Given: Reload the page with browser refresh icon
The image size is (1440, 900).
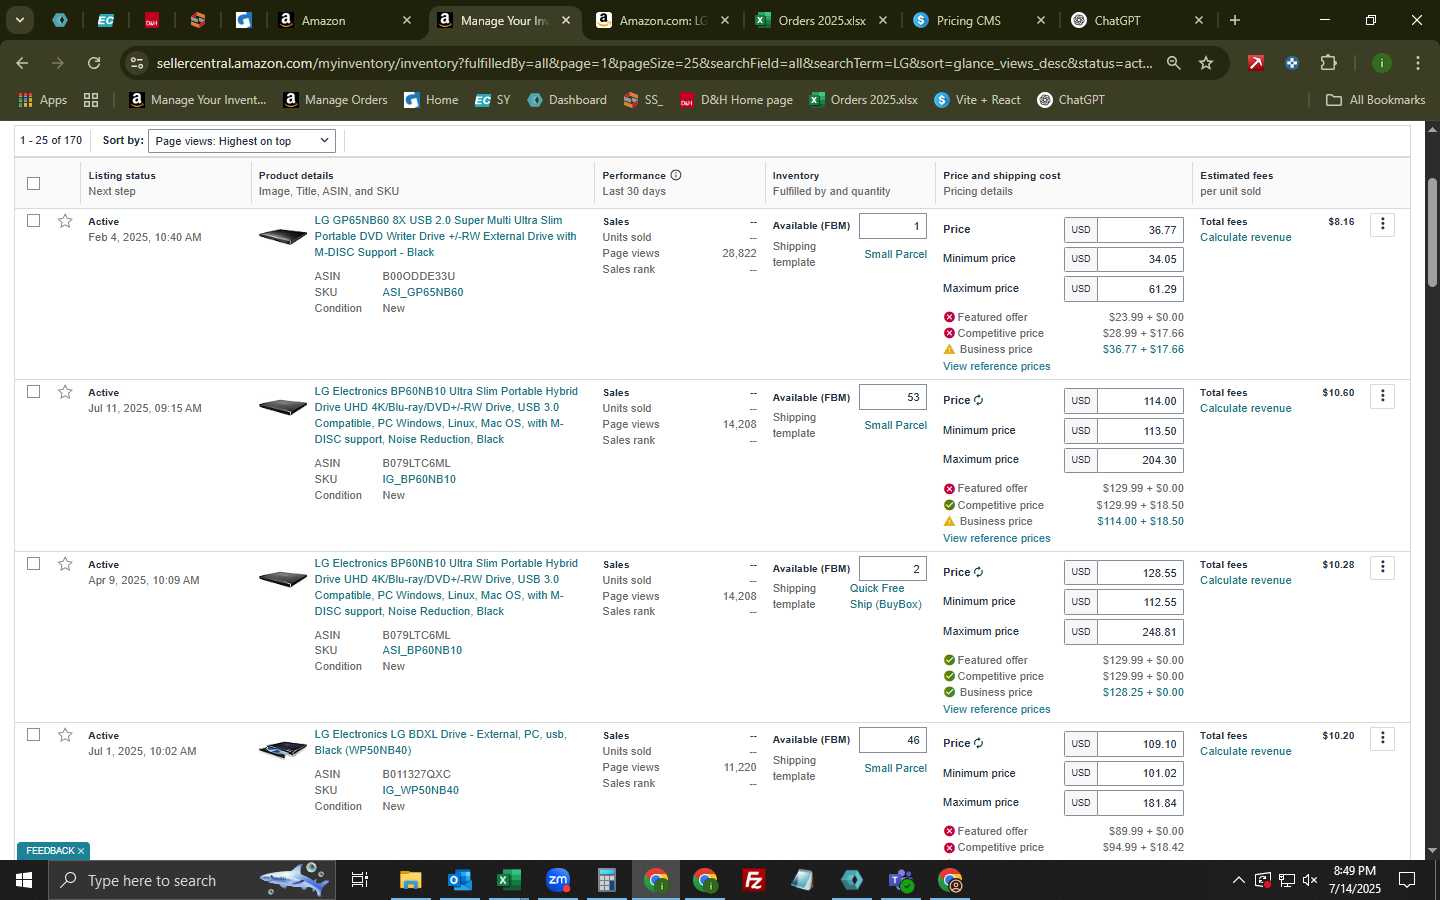Looking at the screenshot, I should (94, 63).
